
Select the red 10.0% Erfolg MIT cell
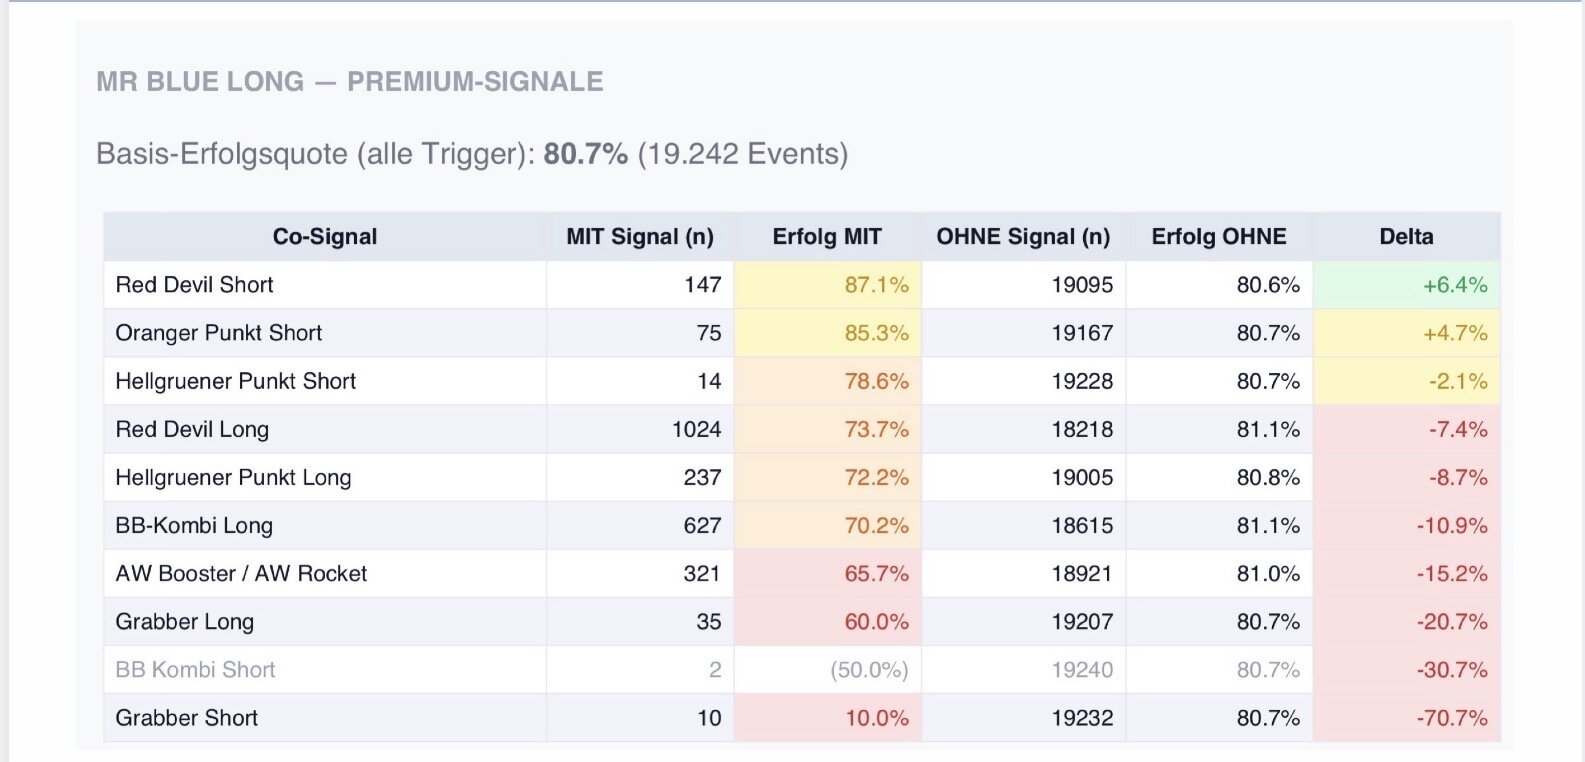[x=876, y=717]
